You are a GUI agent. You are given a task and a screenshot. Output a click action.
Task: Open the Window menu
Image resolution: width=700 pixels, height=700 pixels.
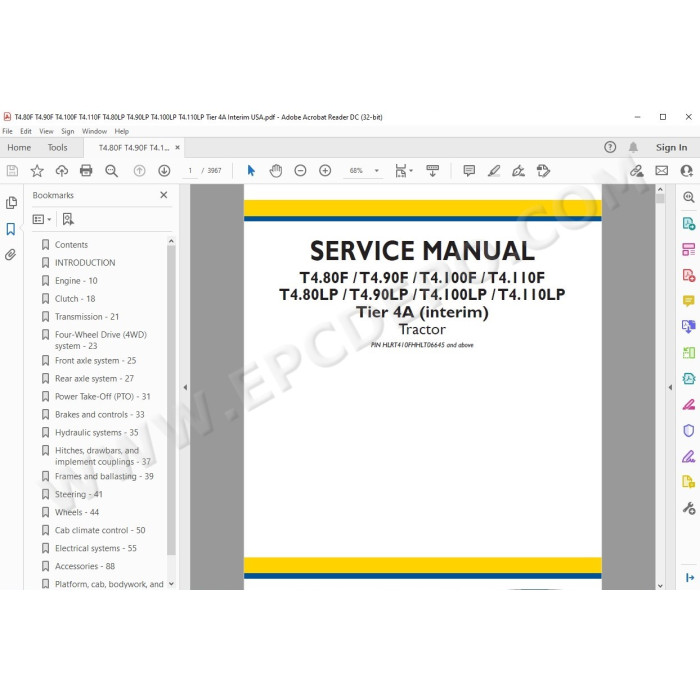pos(94,131)
